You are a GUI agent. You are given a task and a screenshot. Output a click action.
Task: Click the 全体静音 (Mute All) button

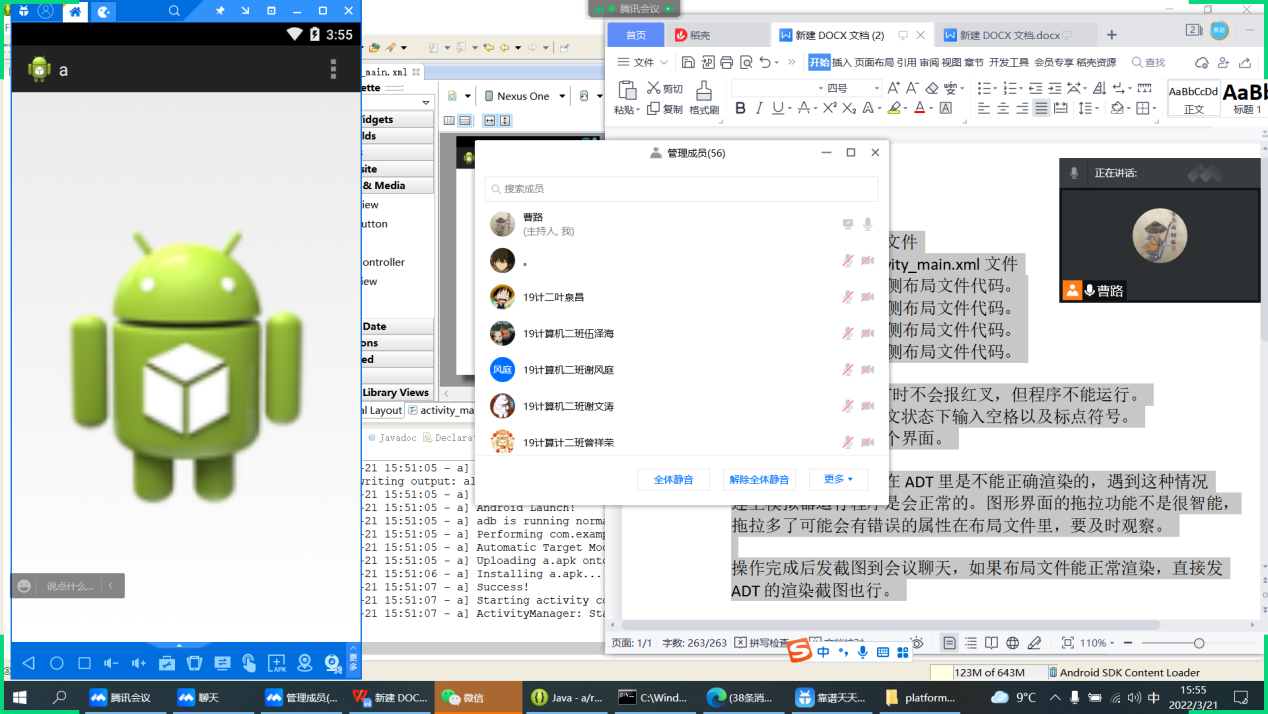tap(680, 480)
